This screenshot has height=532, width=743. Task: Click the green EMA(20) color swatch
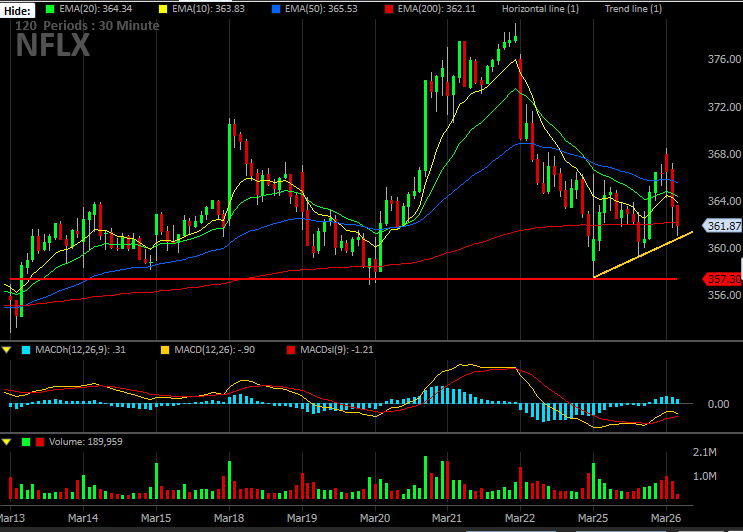point(50,9)
